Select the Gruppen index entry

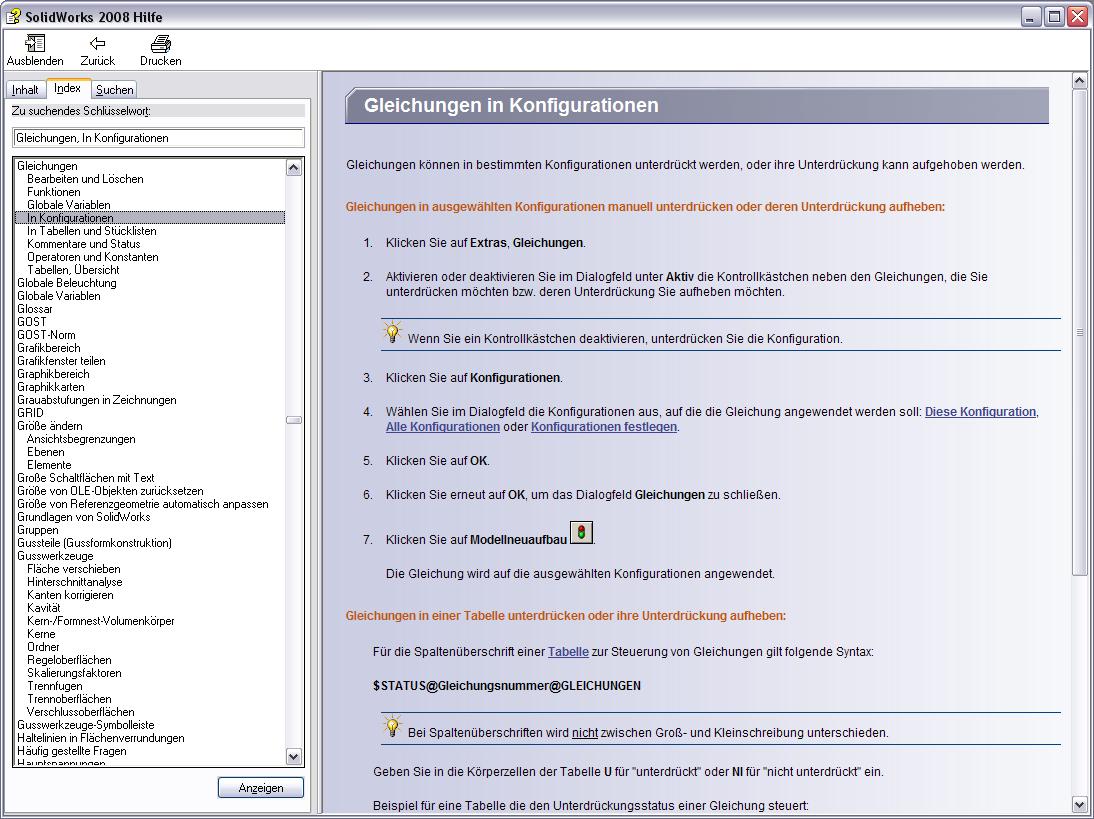coord(38,530)
